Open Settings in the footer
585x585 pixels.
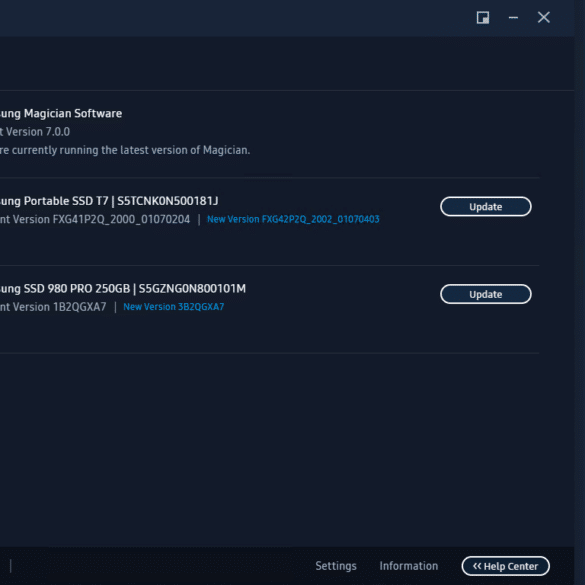point(336,566)
